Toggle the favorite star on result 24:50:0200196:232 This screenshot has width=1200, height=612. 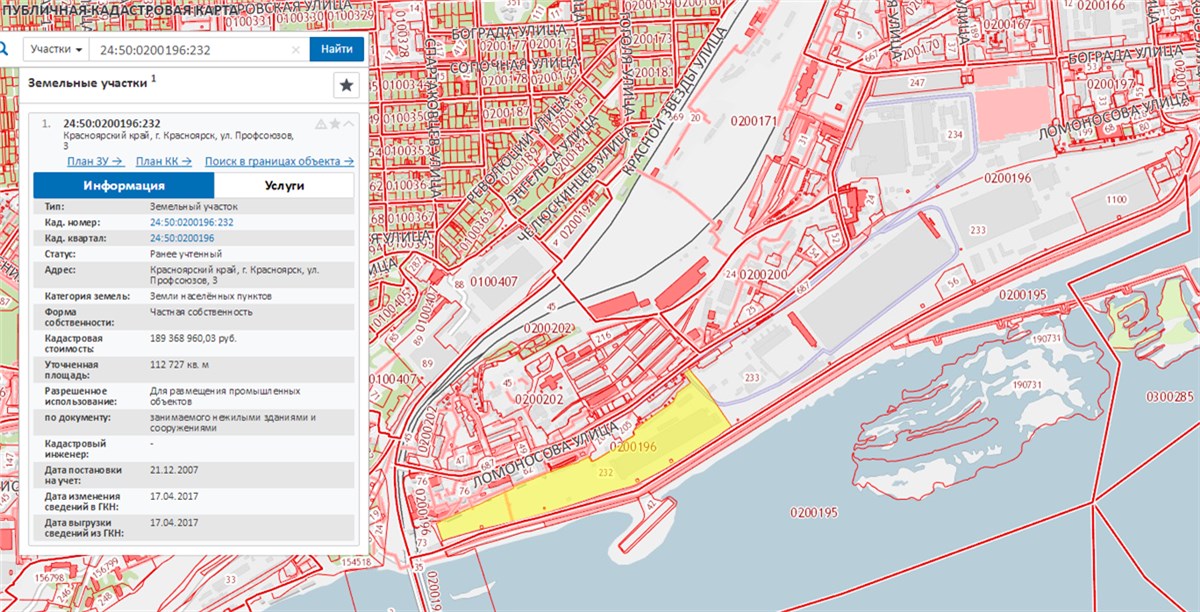pos(335,124)
